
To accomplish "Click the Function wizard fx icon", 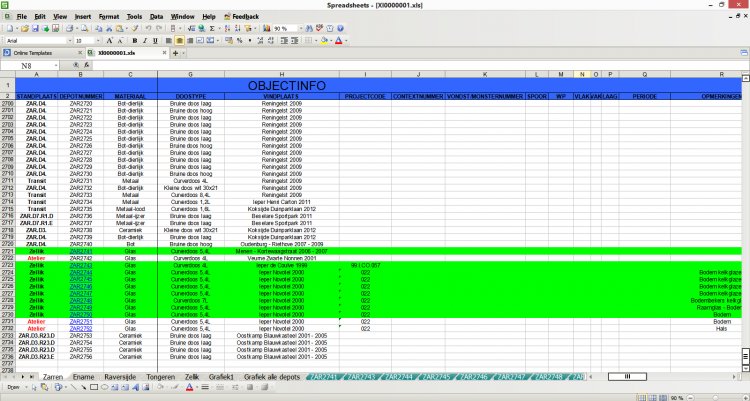I will [87, 65].
